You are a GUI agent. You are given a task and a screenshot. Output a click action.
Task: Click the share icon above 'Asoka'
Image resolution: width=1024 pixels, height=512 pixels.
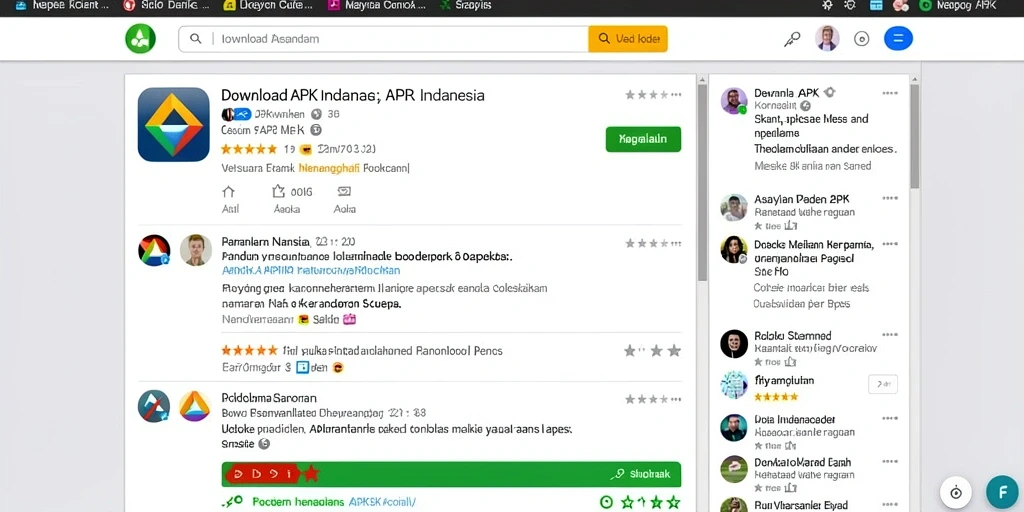click(279, 191)
